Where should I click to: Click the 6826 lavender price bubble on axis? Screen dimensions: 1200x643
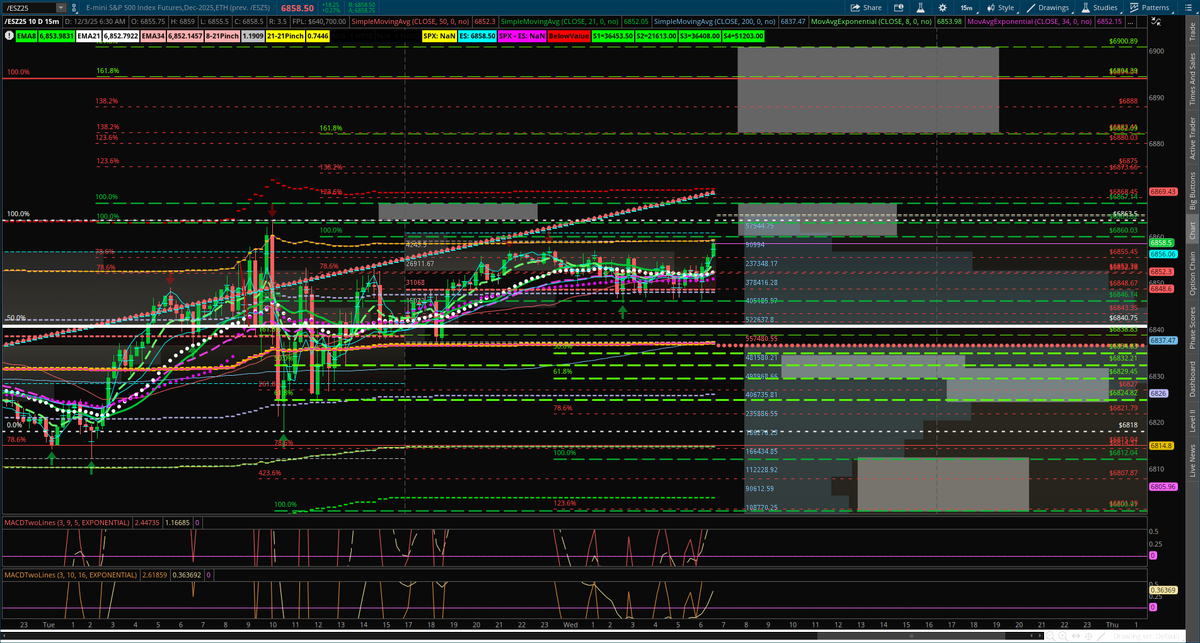tap(1159, 394)
